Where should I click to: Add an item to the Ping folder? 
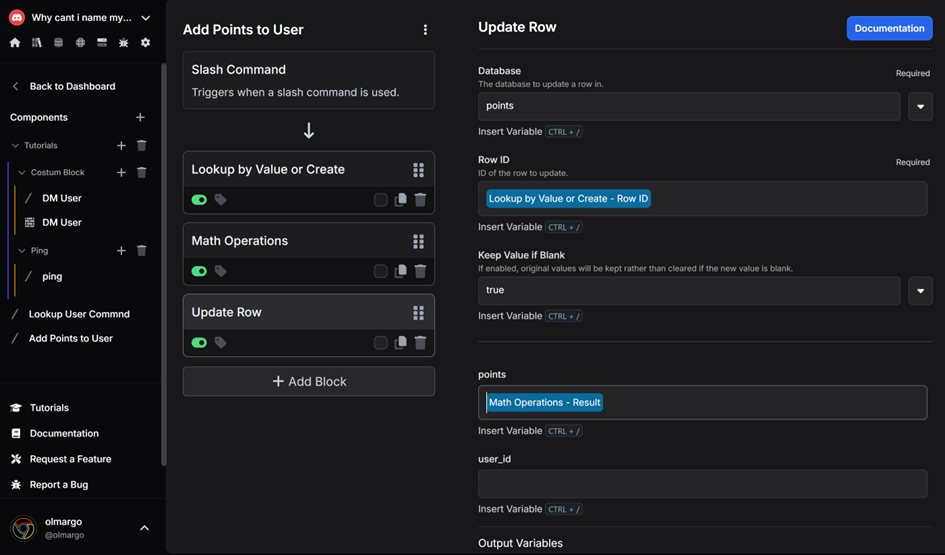point(121,251)
